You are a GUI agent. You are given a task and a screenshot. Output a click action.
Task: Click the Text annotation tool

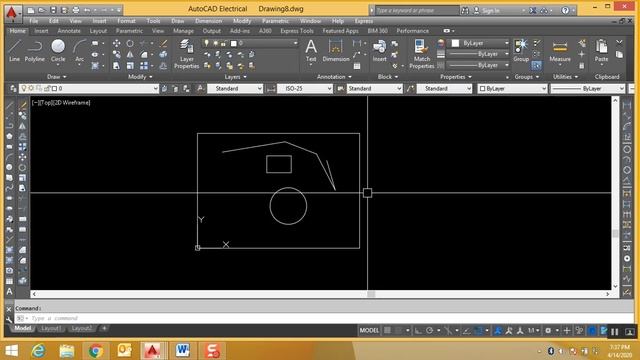[311, 51]
